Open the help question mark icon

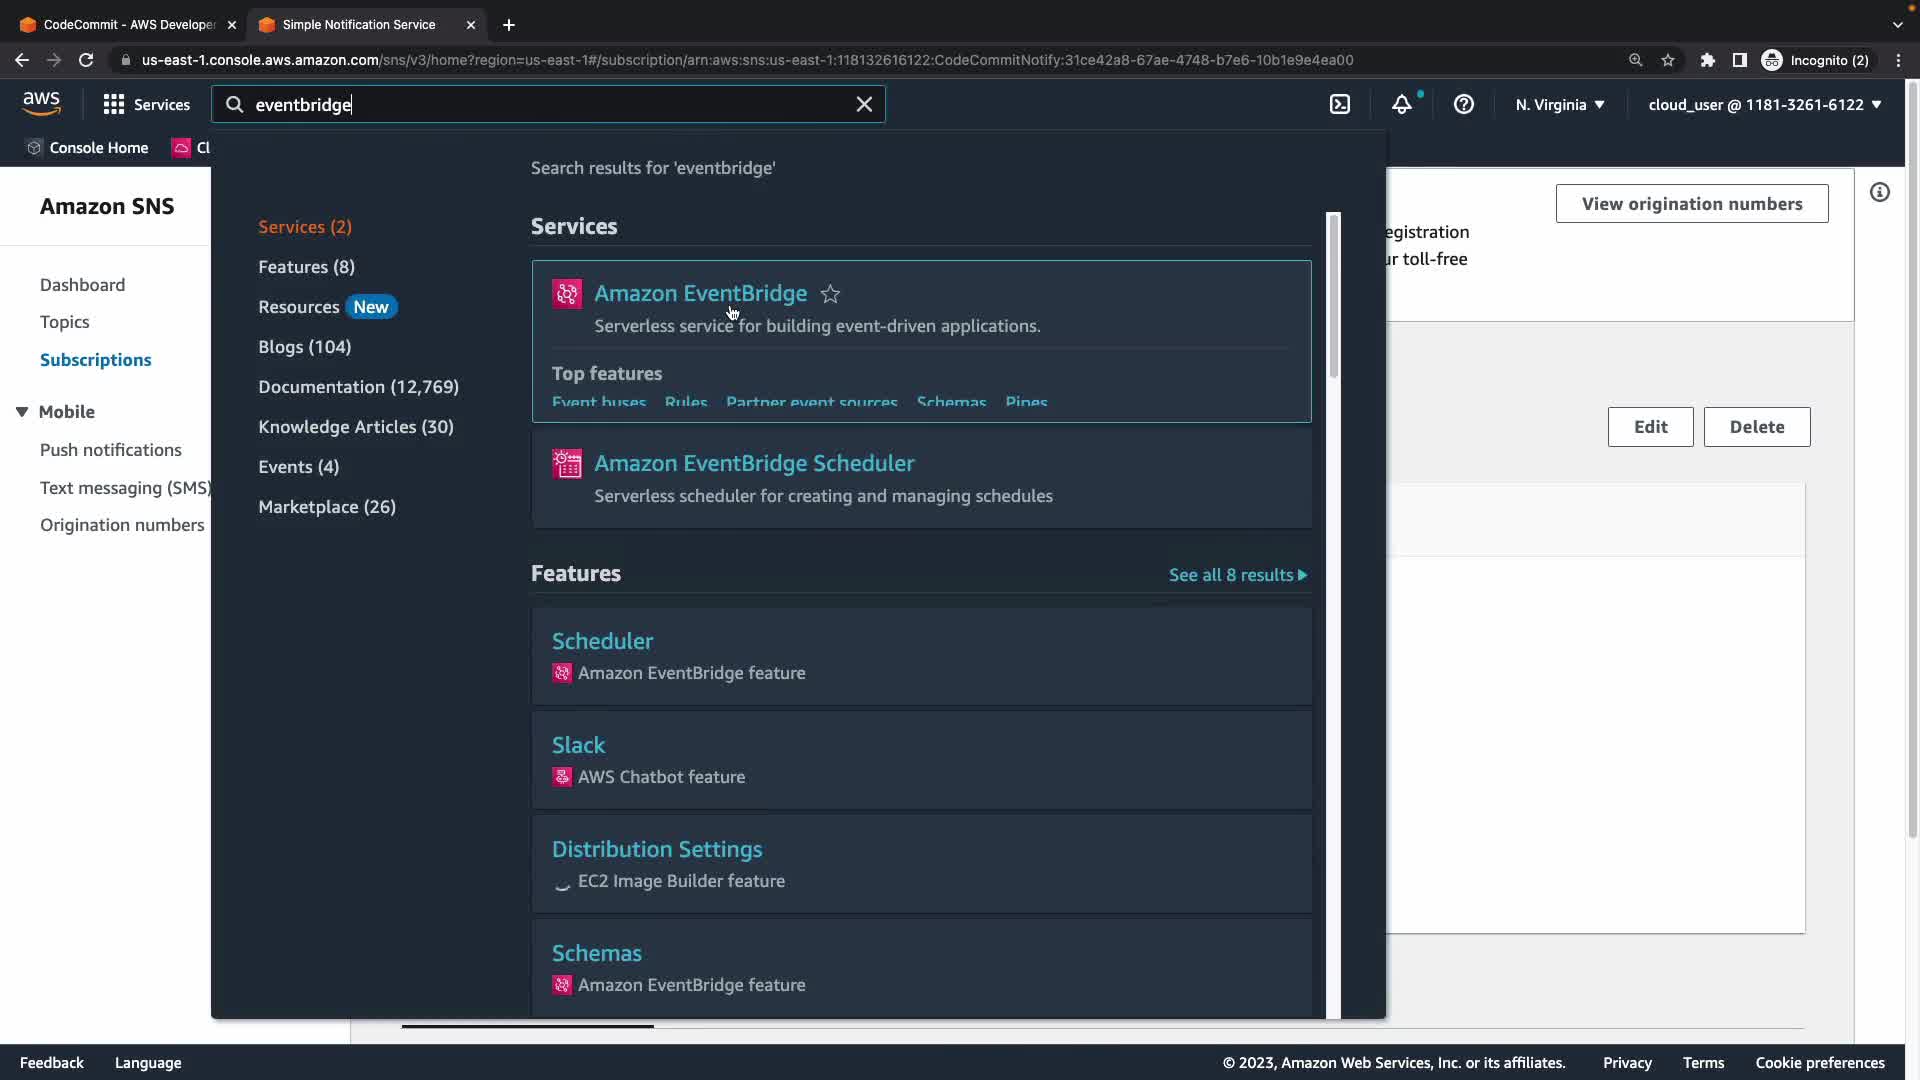pos(1463,104)
